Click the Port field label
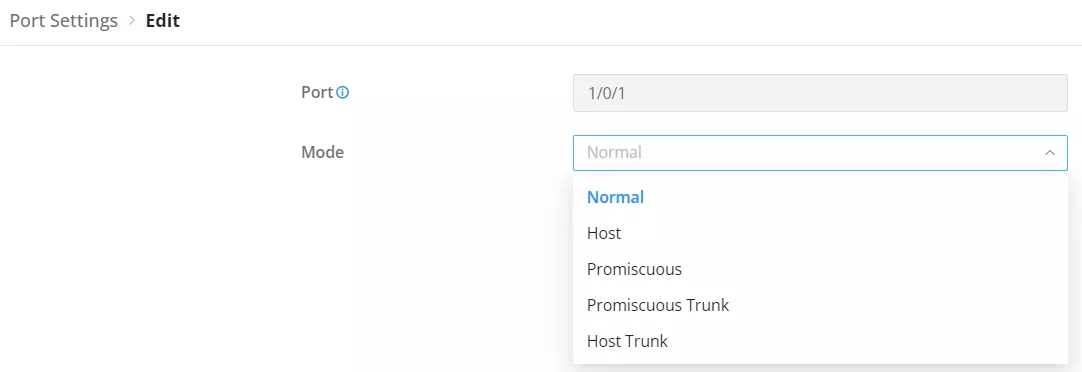 317,92
